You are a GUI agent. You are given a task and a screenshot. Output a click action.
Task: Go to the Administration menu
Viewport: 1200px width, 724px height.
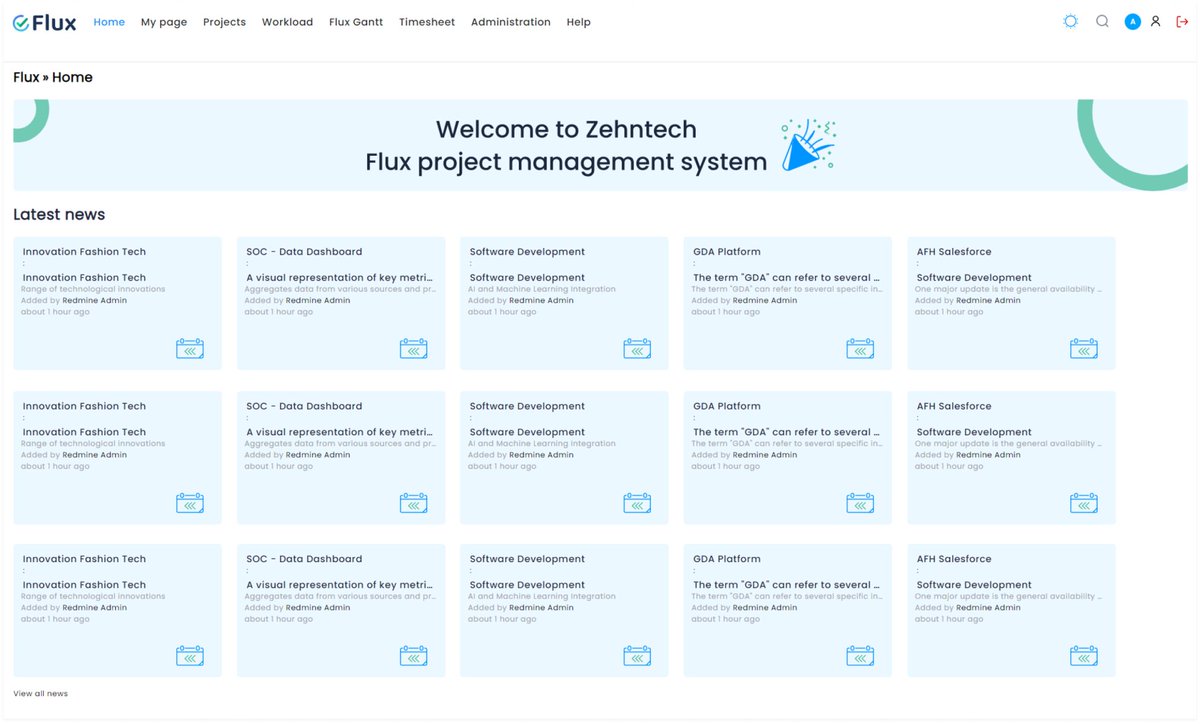coord(511,22)
